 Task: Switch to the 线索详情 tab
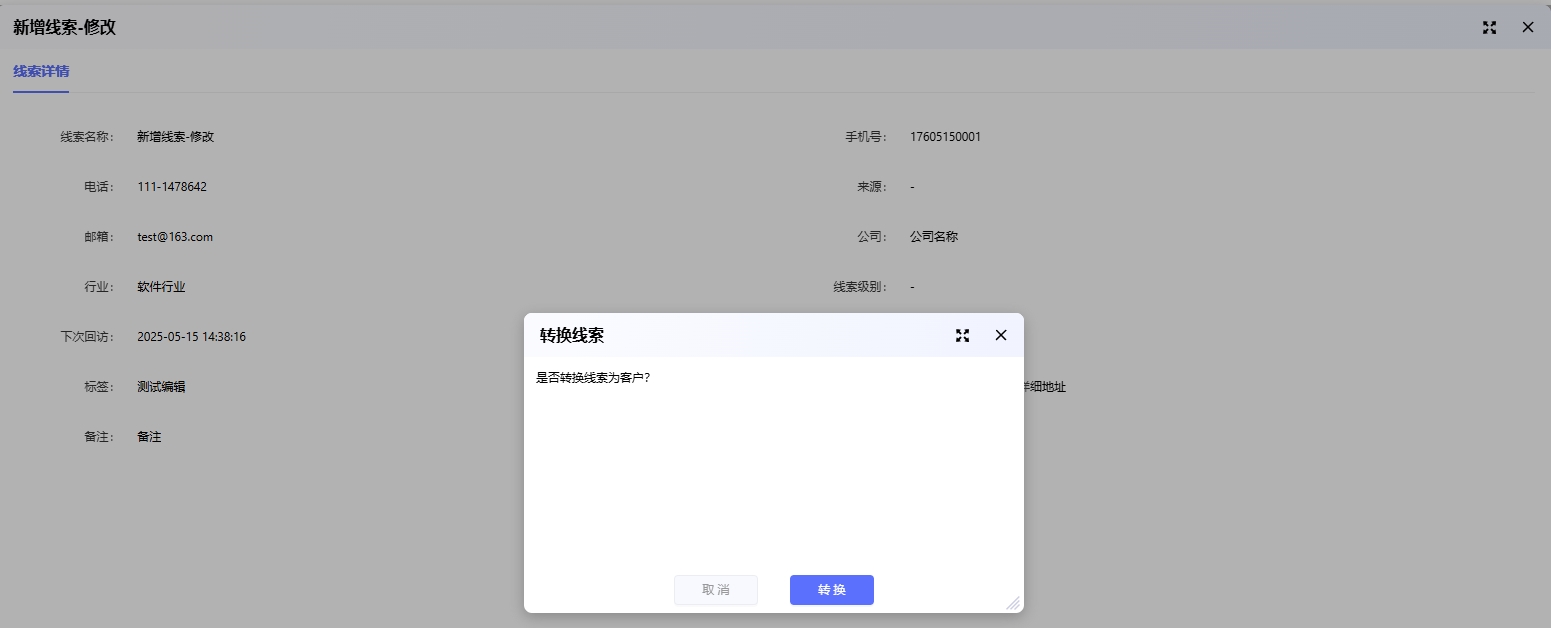click(x=41, y=72)
